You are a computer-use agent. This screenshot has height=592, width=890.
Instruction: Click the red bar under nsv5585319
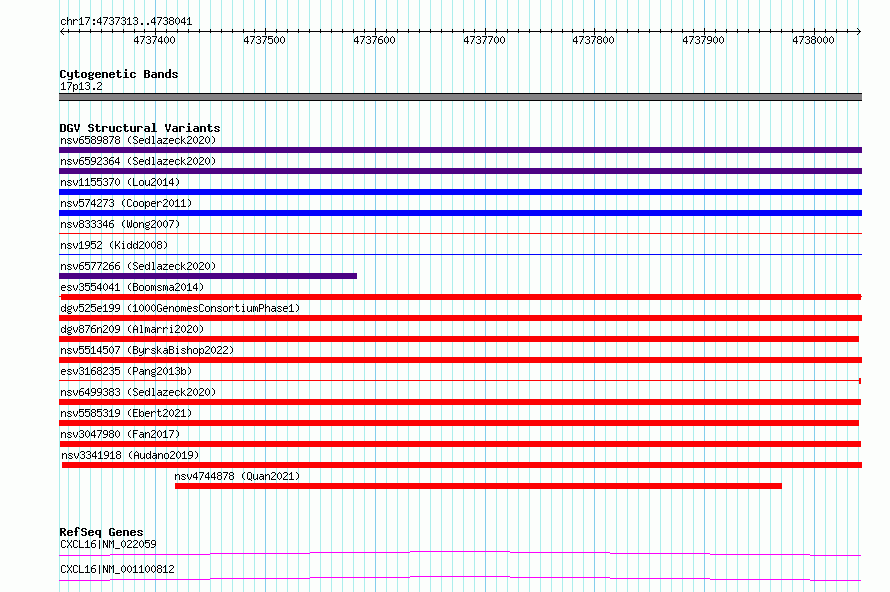(x=459, y=423)
